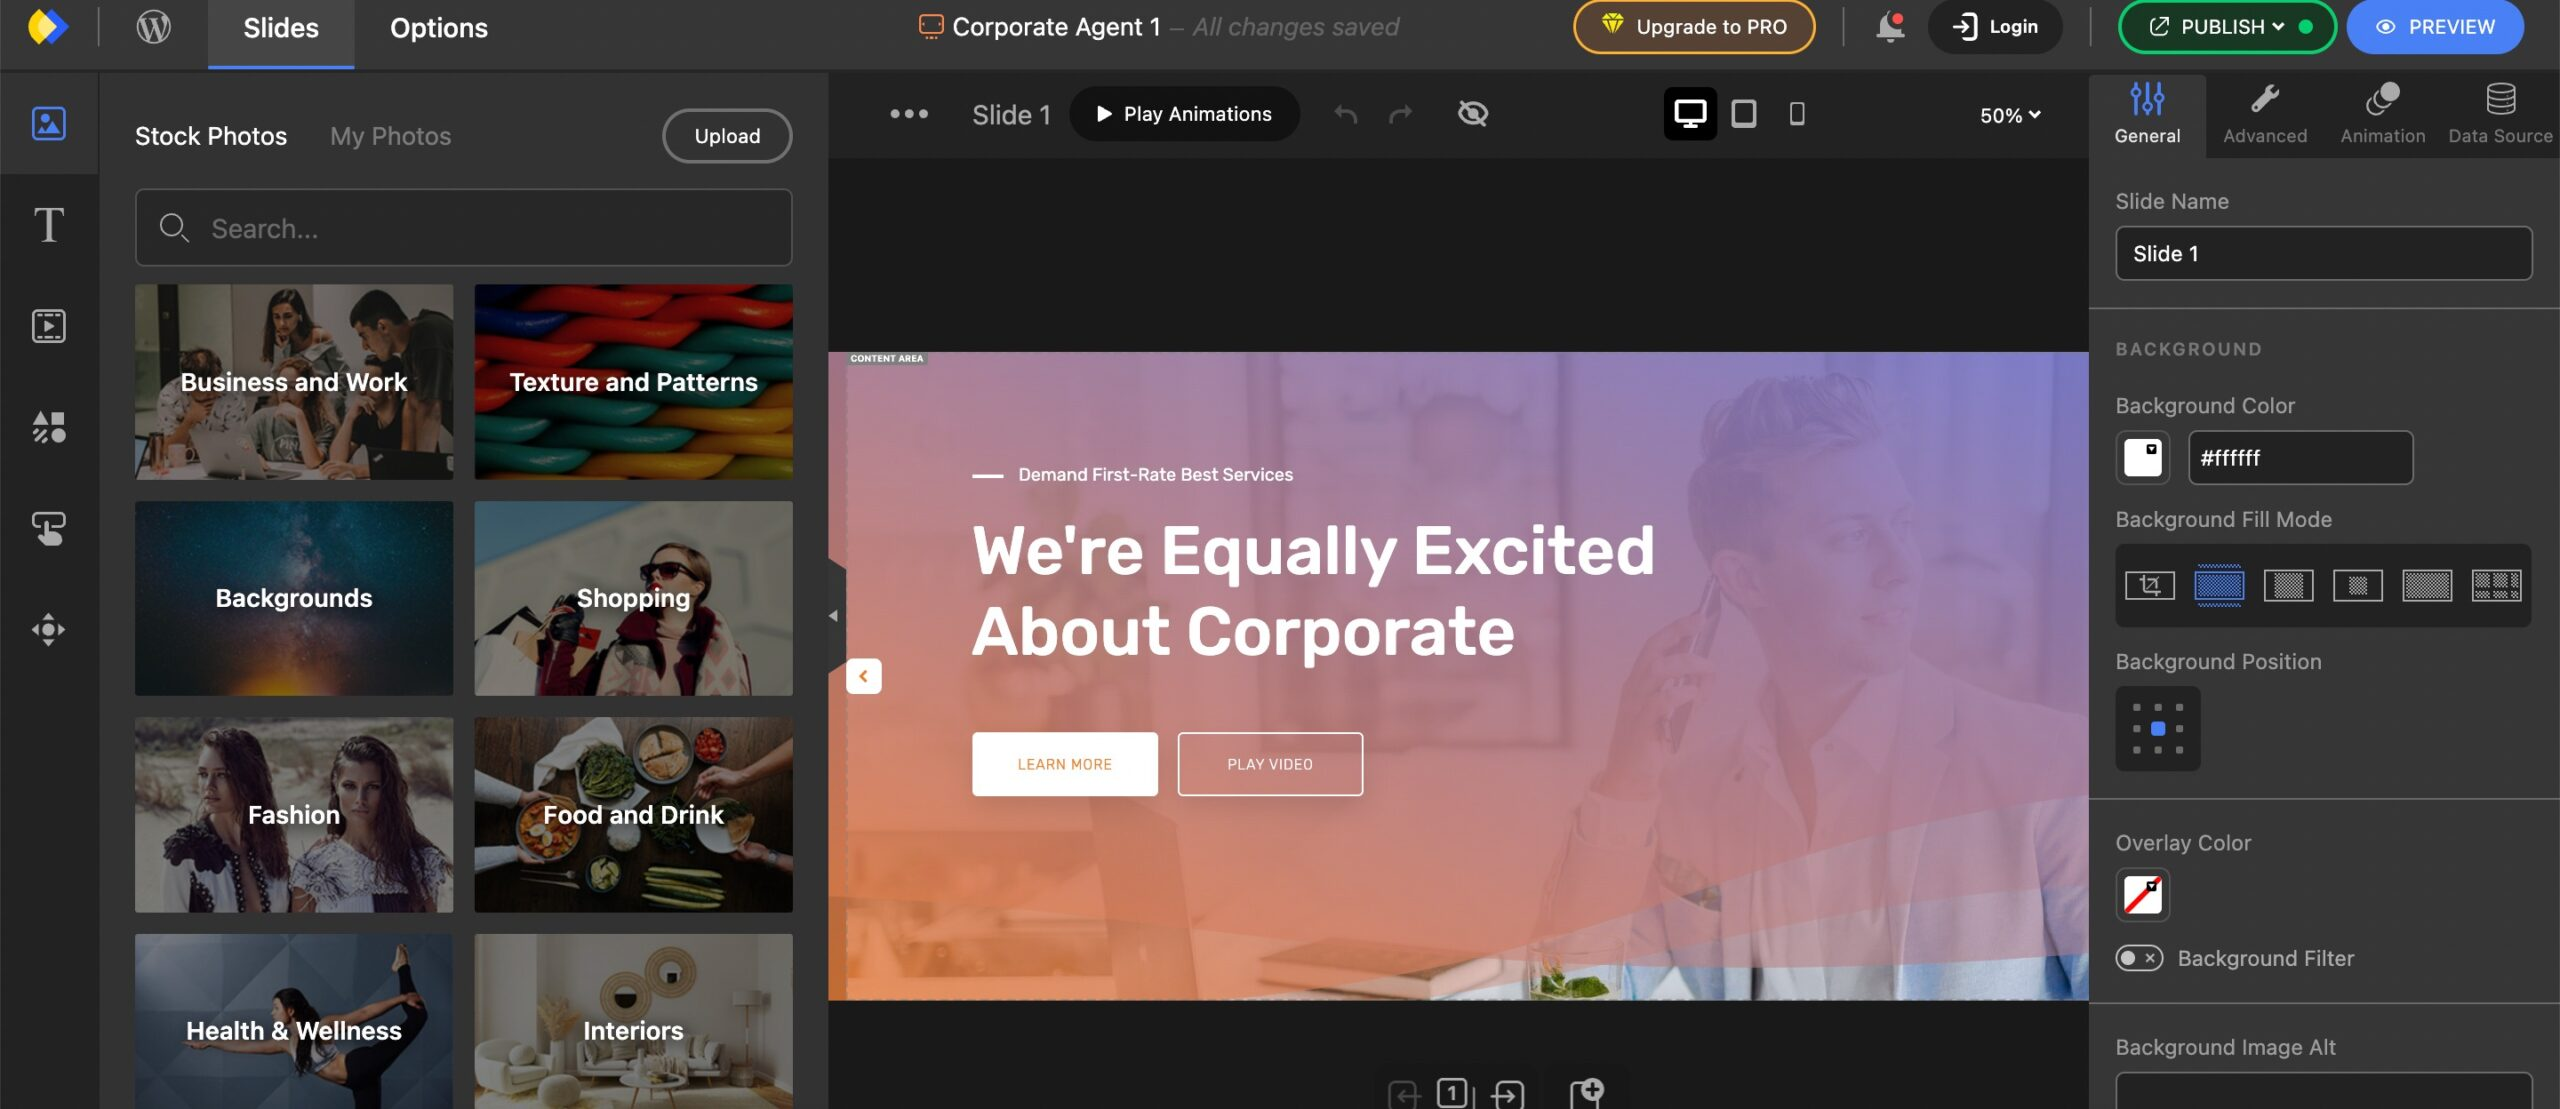This screenshot has height=1109, width=2560.
Task: Open the More Options menu via ellipsis icon
Action: coord(908,113)
